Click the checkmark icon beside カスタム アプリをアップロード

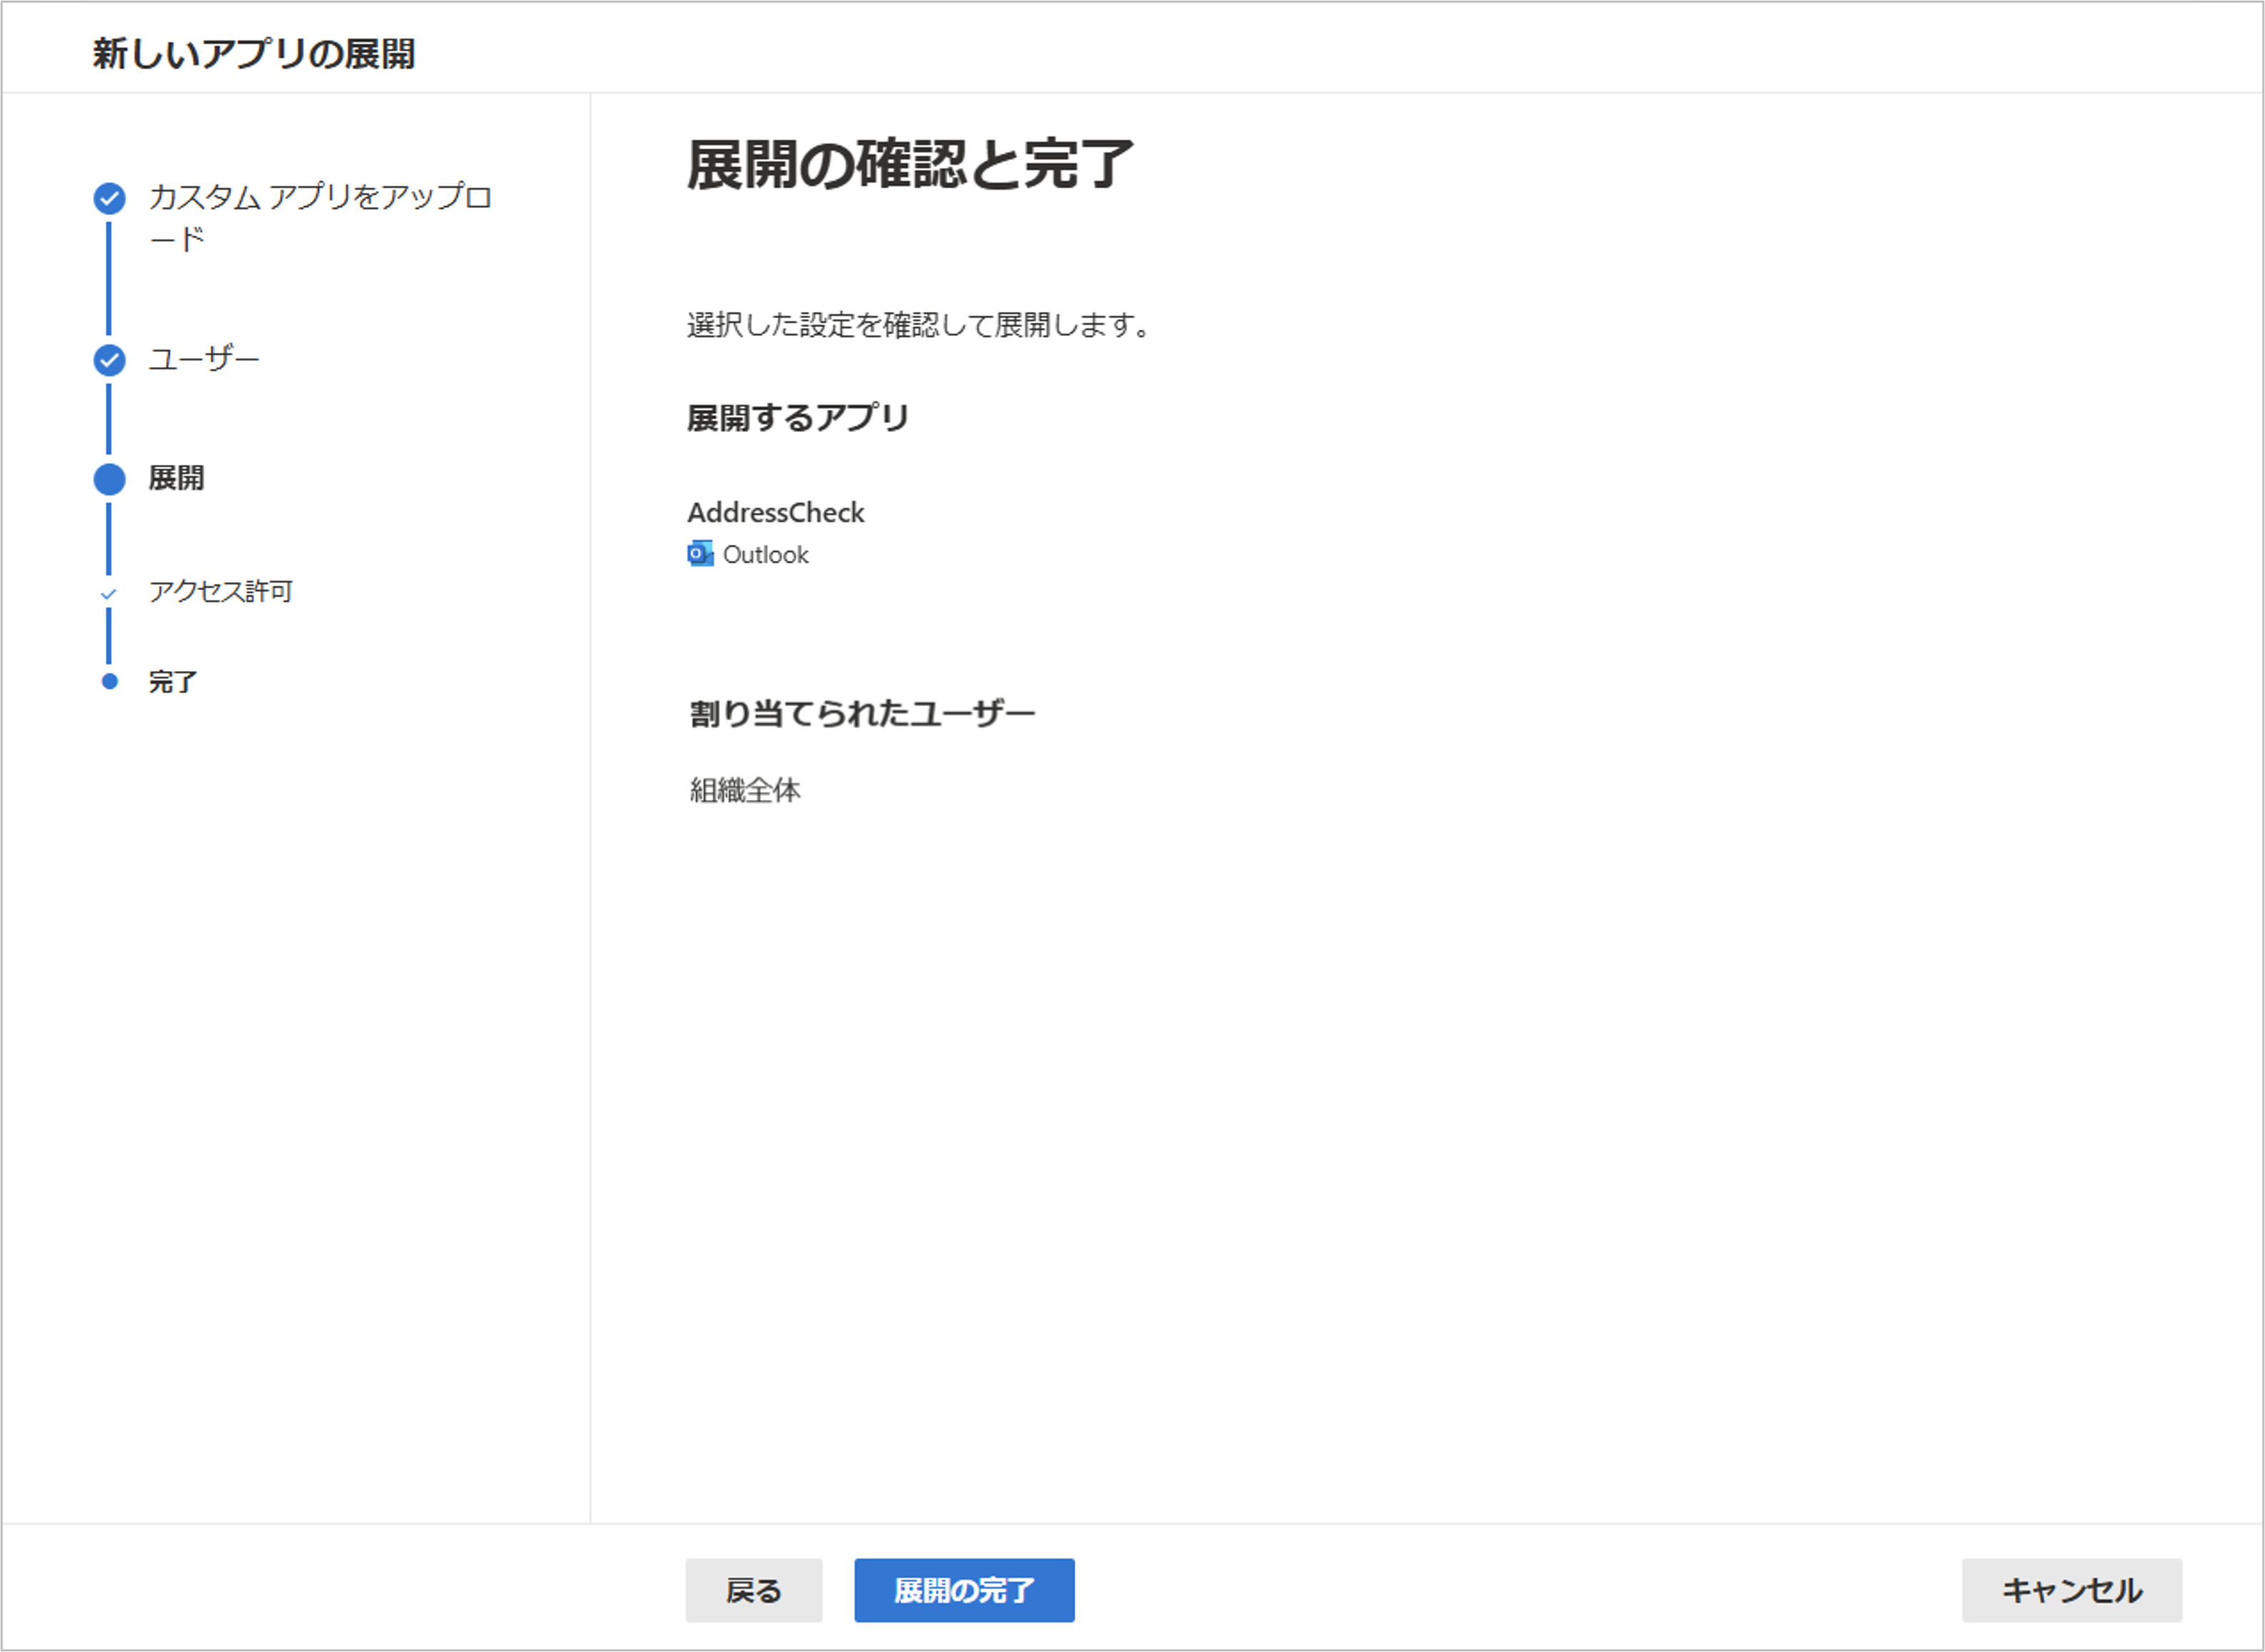click(109, 198)
